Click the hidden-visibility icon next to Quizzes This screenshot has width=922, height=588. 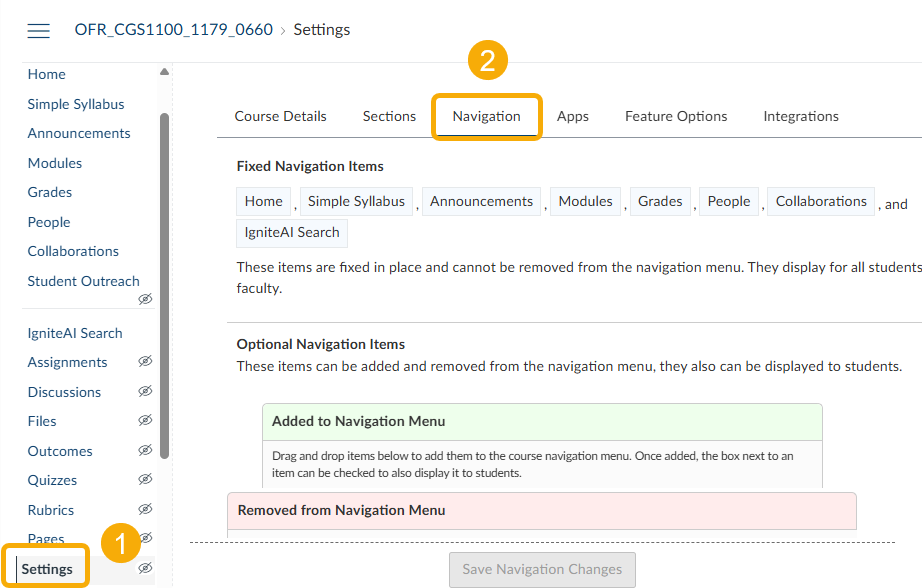(145, 480)
